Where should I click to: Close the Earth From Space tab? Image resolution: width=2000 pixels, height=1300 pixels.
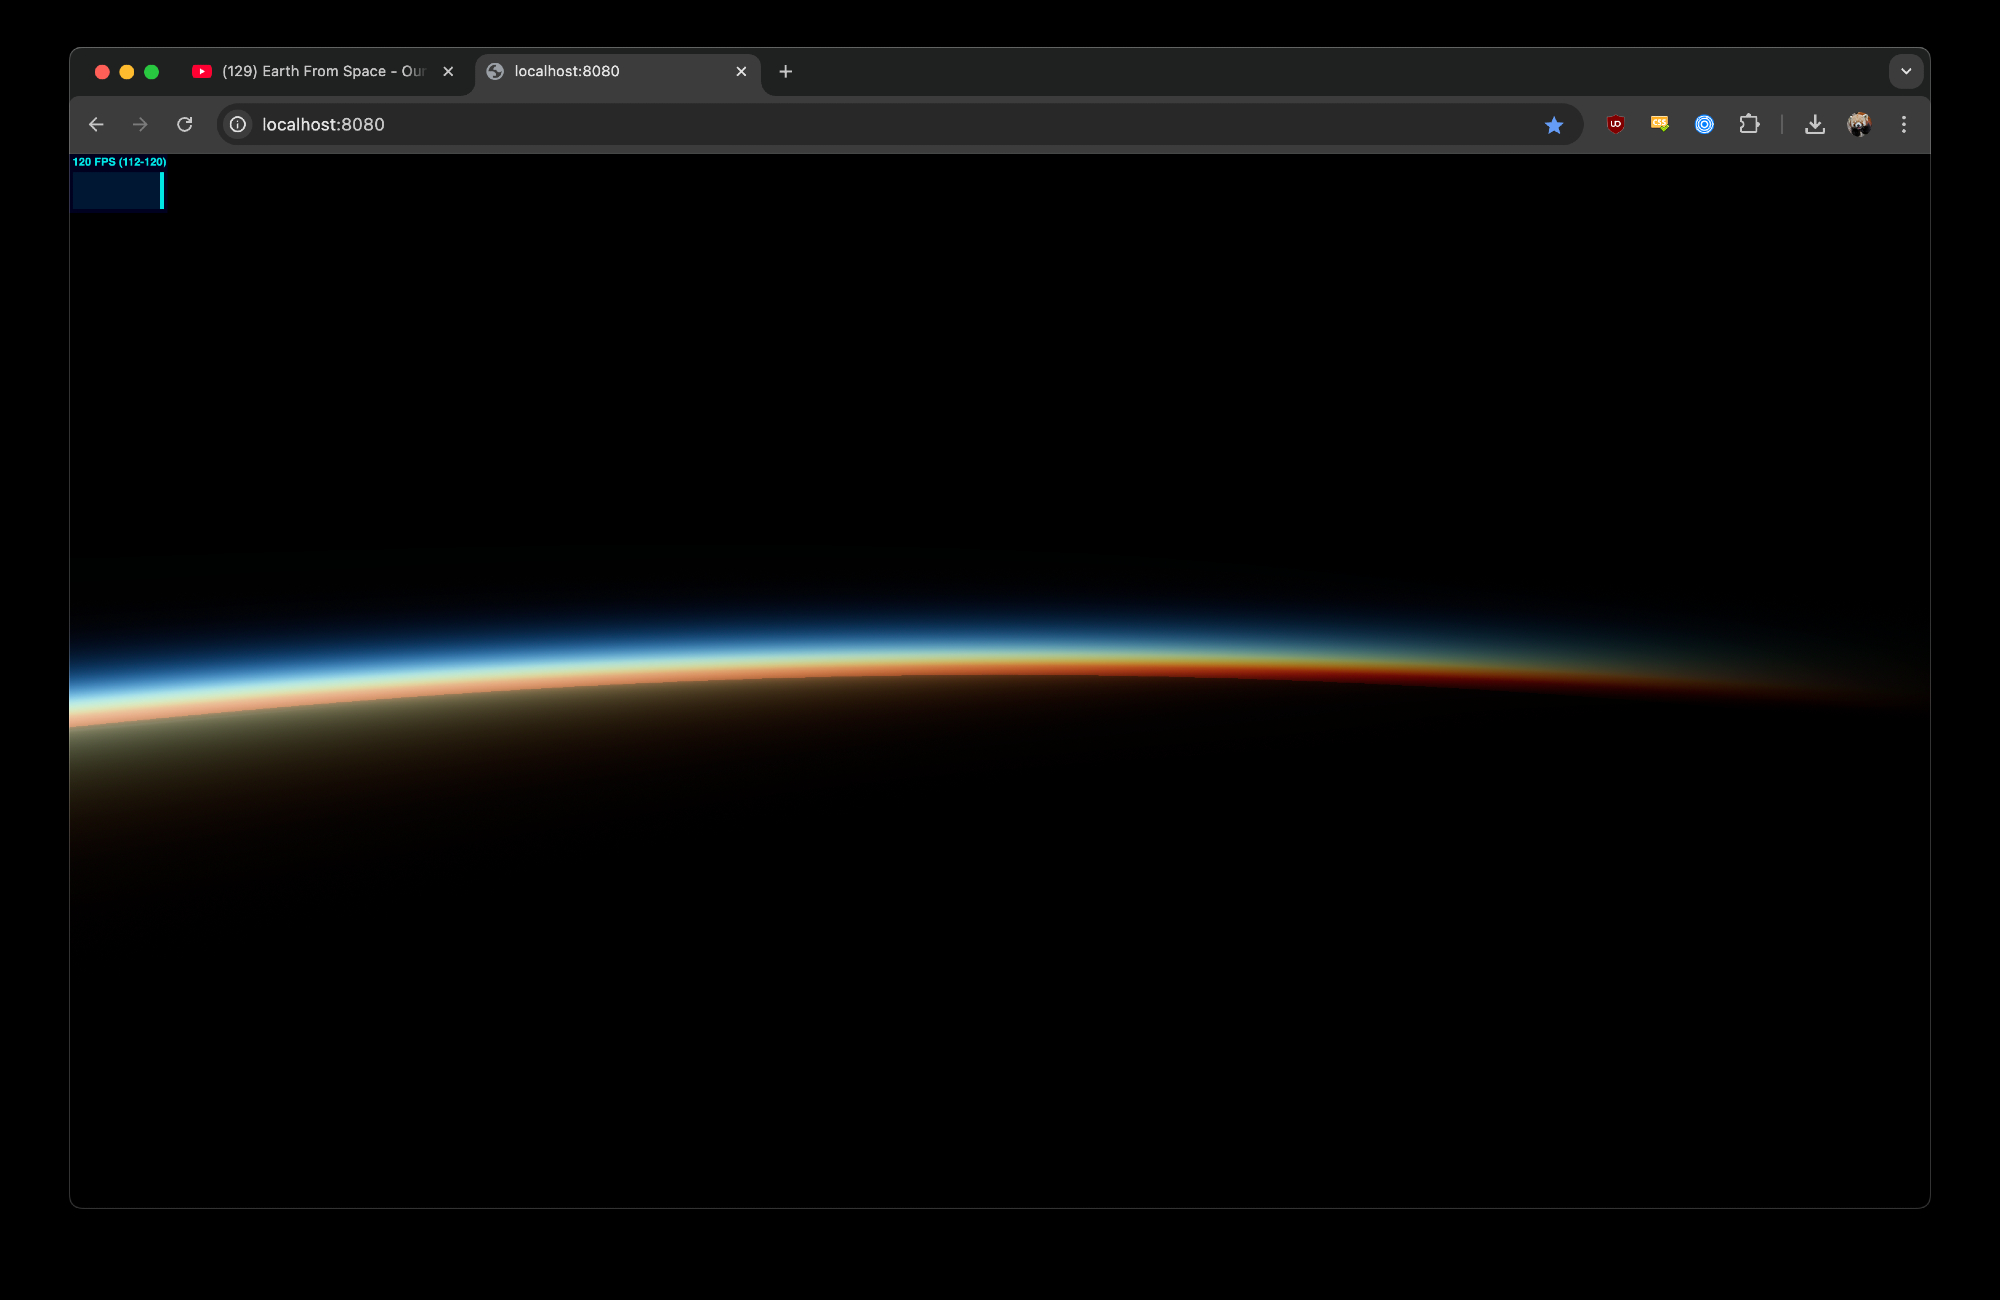448,71
